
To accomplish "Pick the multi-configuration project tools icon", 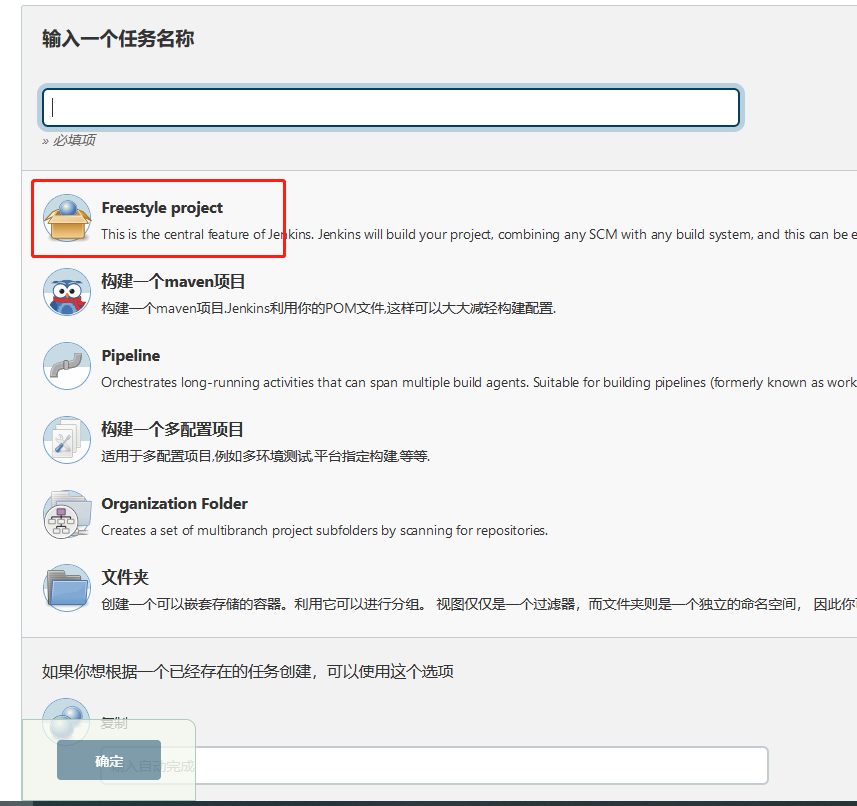I will click(67, 440).
